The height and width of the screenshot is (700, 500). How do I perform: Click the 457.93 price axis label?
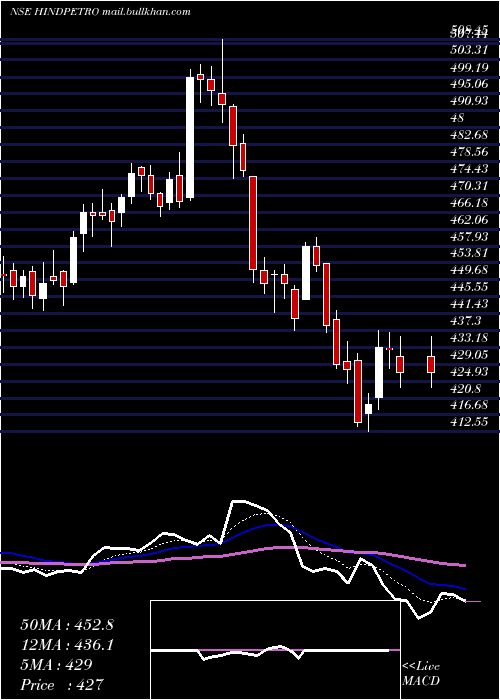468,236
